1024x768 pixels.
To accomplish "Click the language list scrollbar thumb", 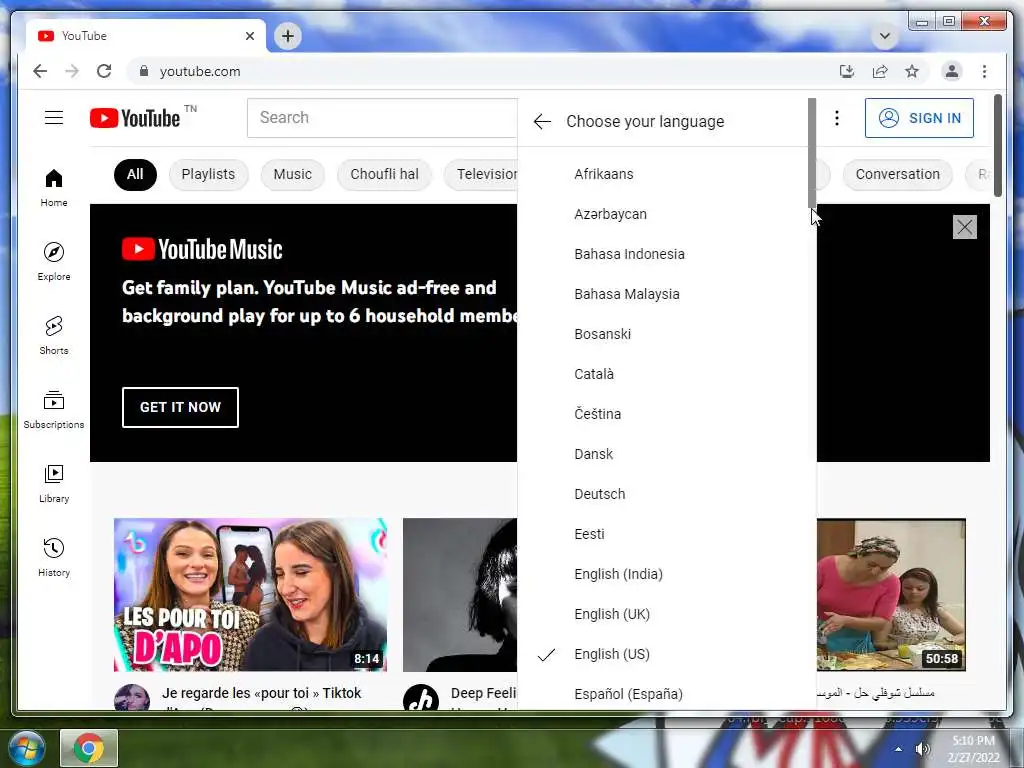I will (x=812, y=153).
